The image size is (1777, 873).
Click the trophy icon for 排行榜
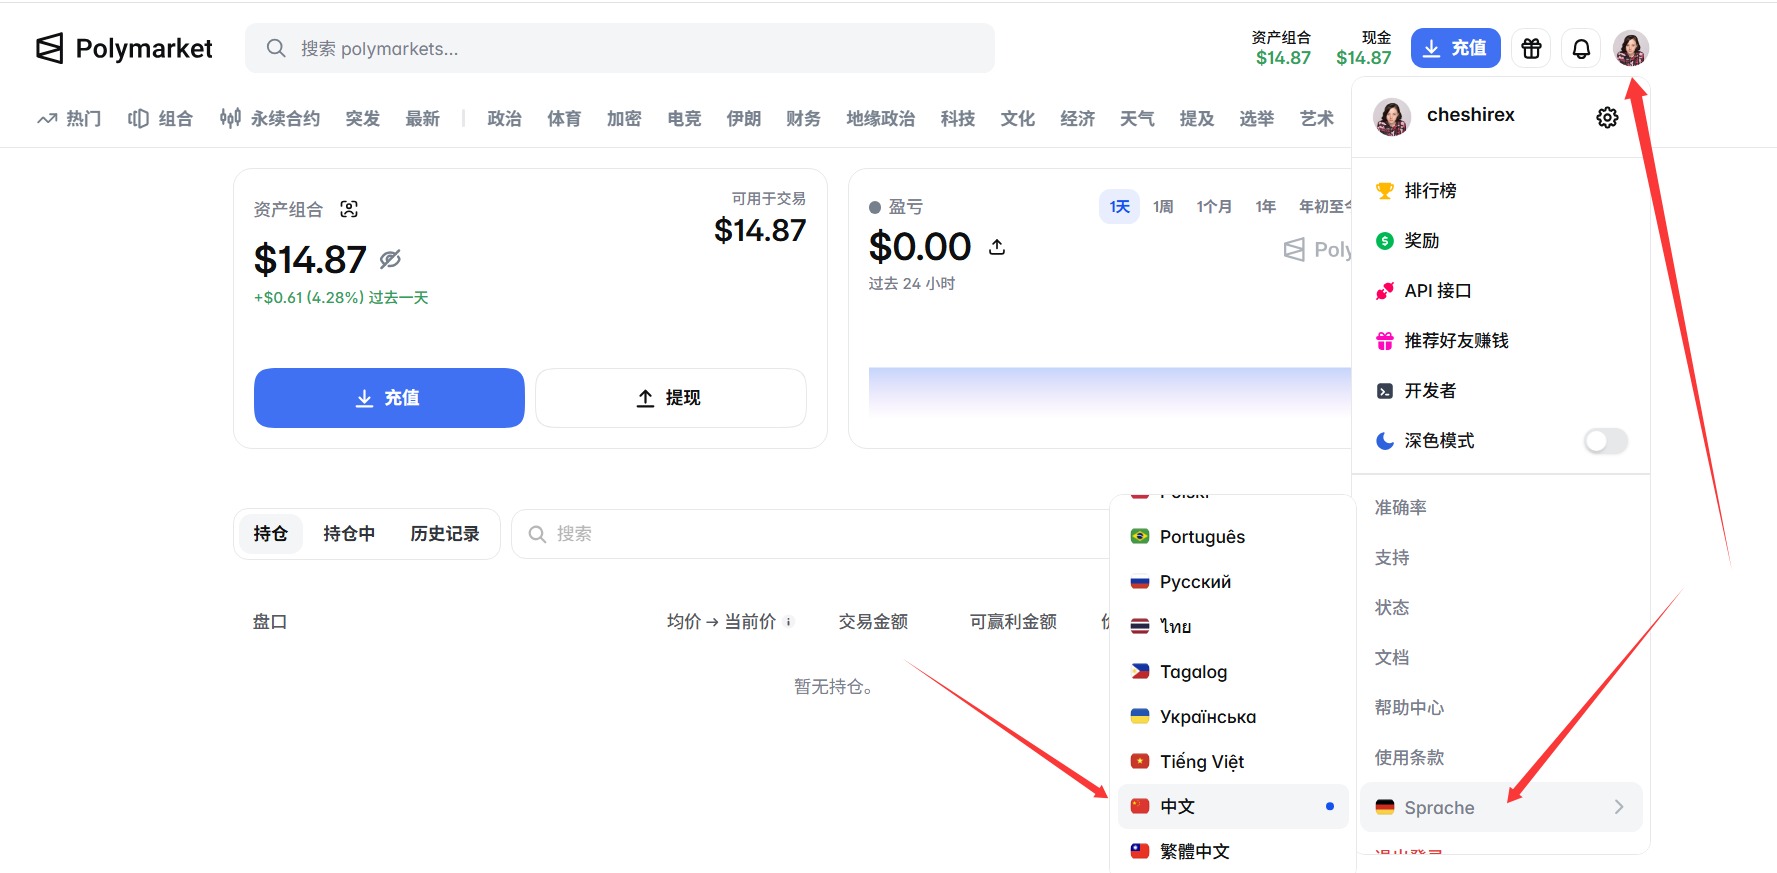[x=1385, y=190]
